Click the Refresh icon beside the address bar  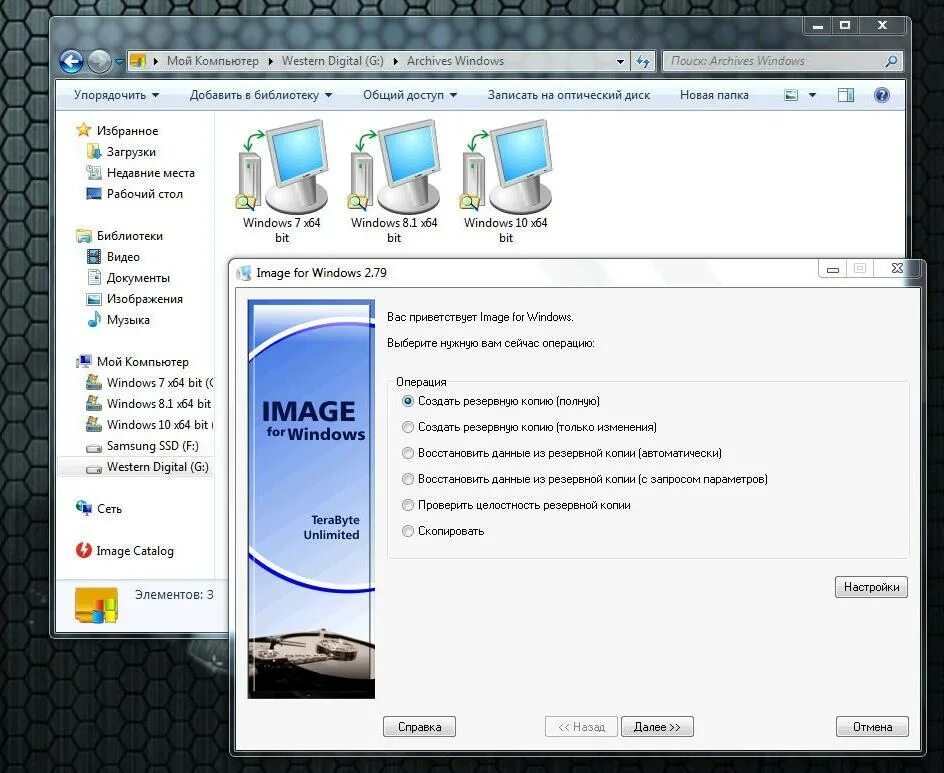[643, 61]
